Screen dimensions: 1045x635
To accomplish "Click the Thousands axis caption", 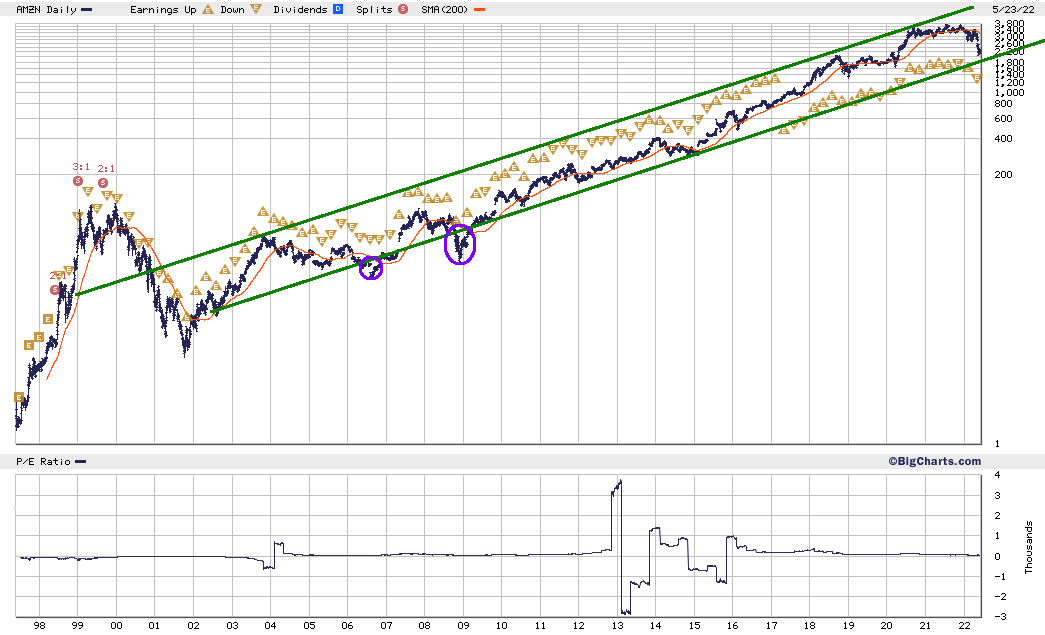I will [x=1028, y=547].
